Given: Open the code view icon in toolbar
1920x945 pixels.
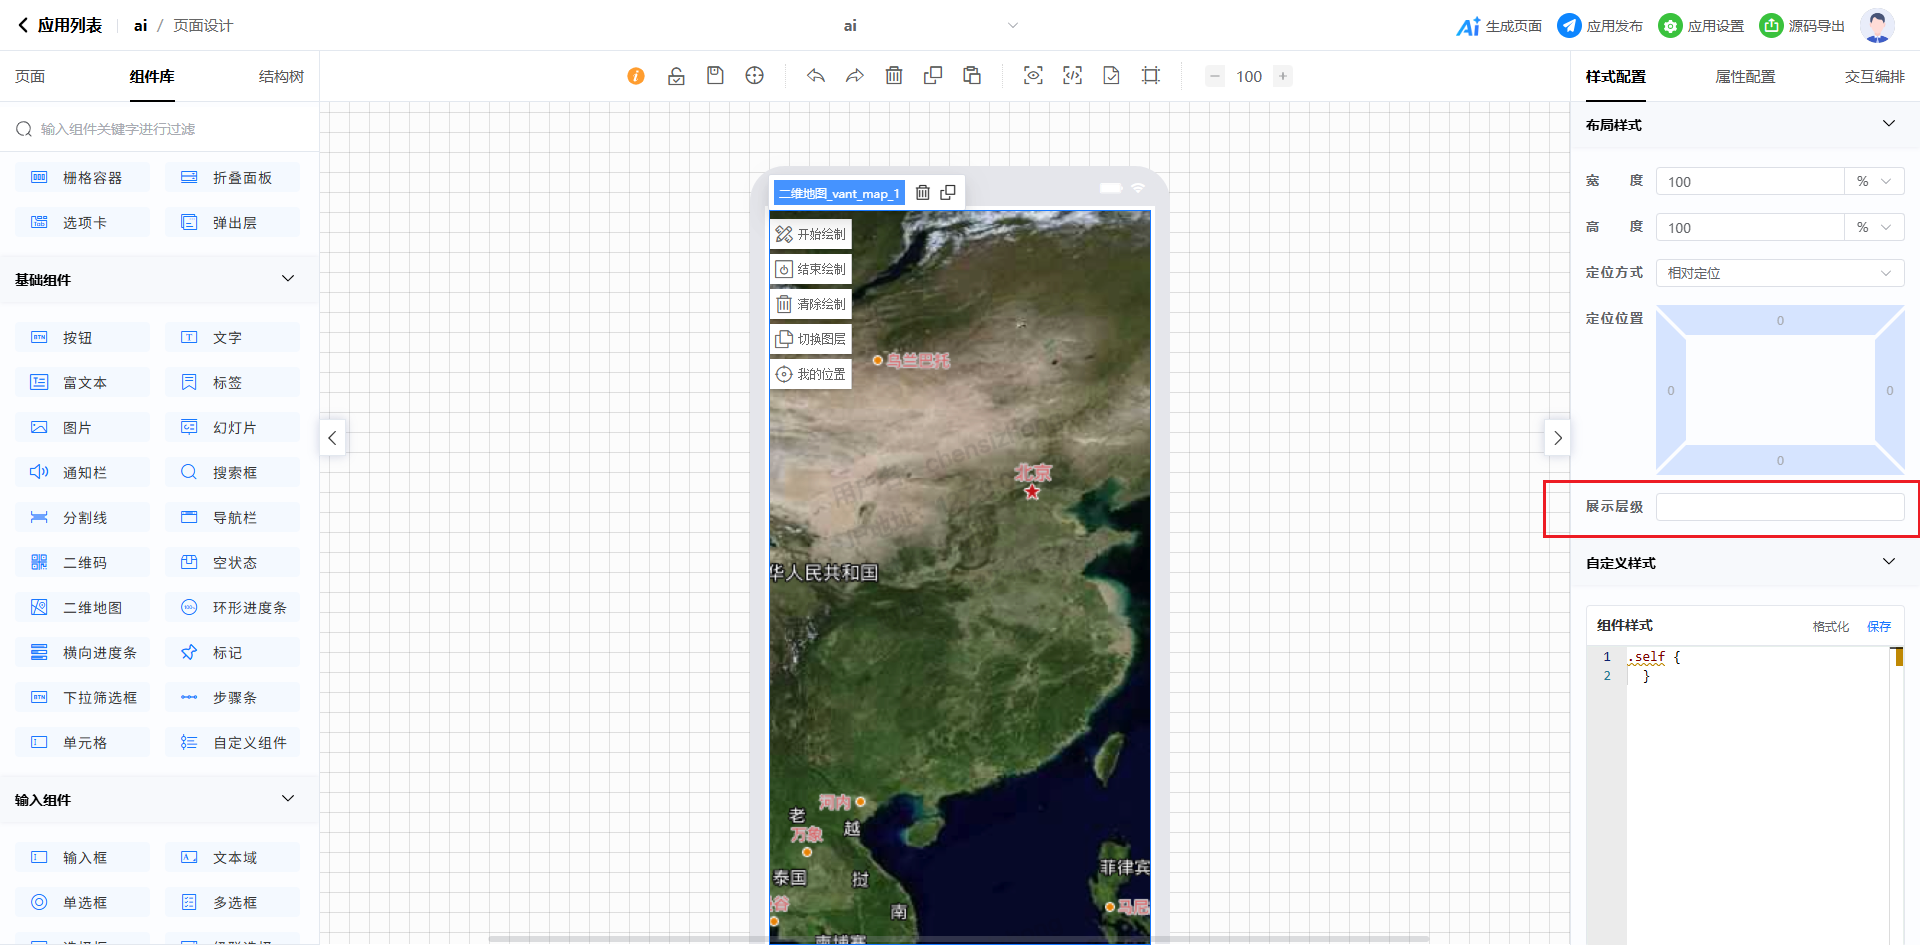Looking at the screenshot, I should pos(1072,76).
